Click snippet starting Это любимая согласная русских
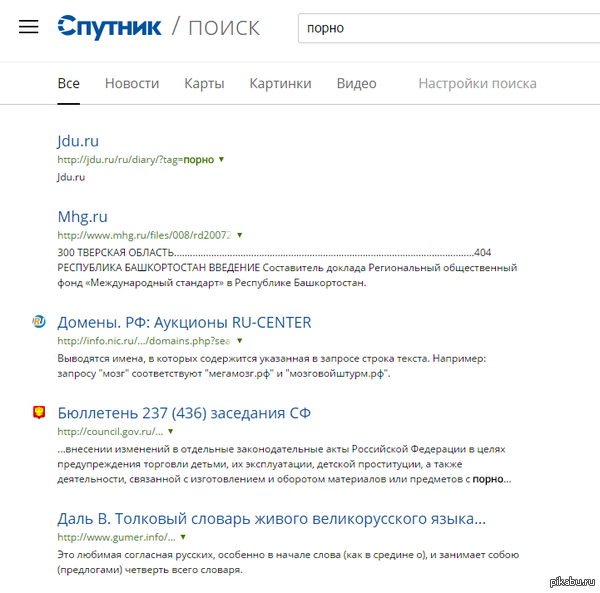The width and height of the screenshot is (600, 593). (x=288, y=562)
